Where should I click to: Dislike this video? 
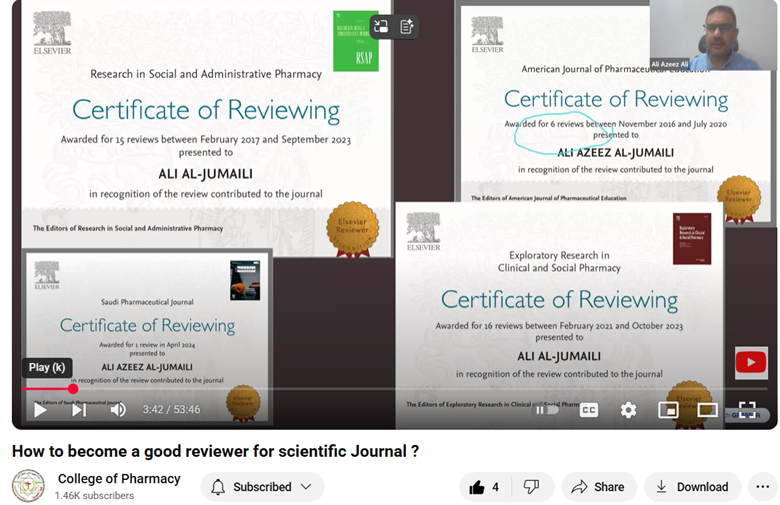point(531,487)
